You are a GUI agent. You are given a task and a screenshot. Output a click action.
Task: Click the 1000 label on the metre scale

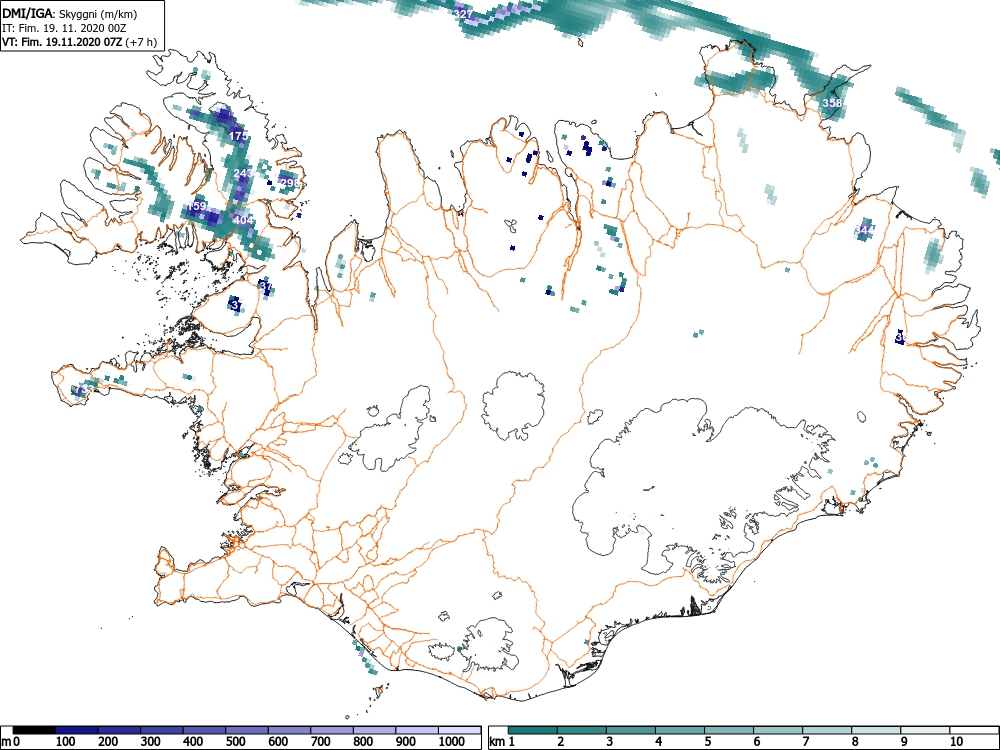click(452, 742)
